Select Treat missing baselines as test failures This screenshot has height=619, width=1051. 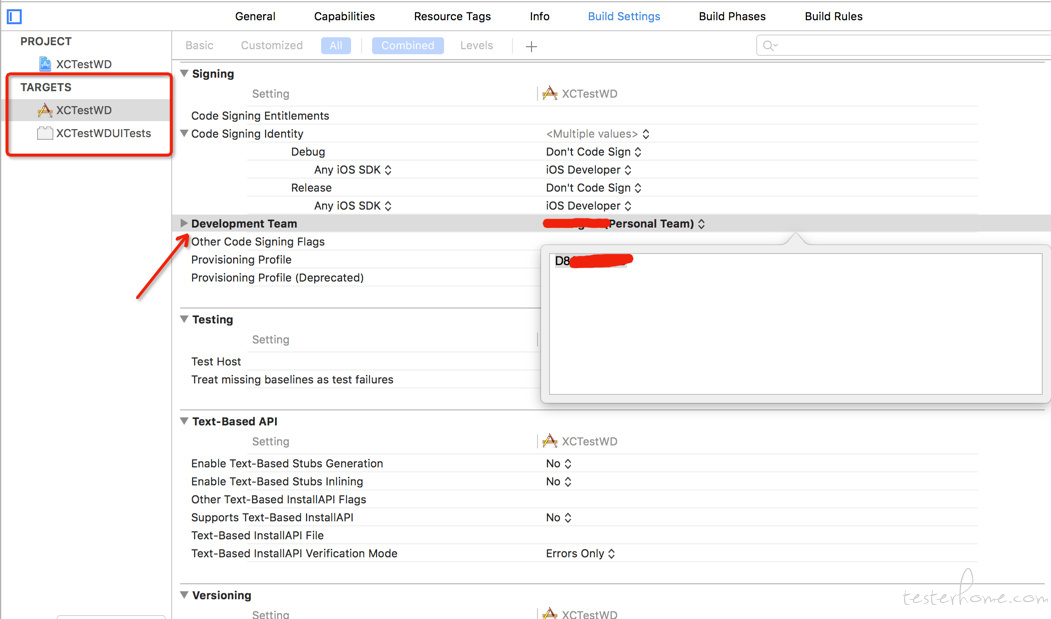(292, 380)
